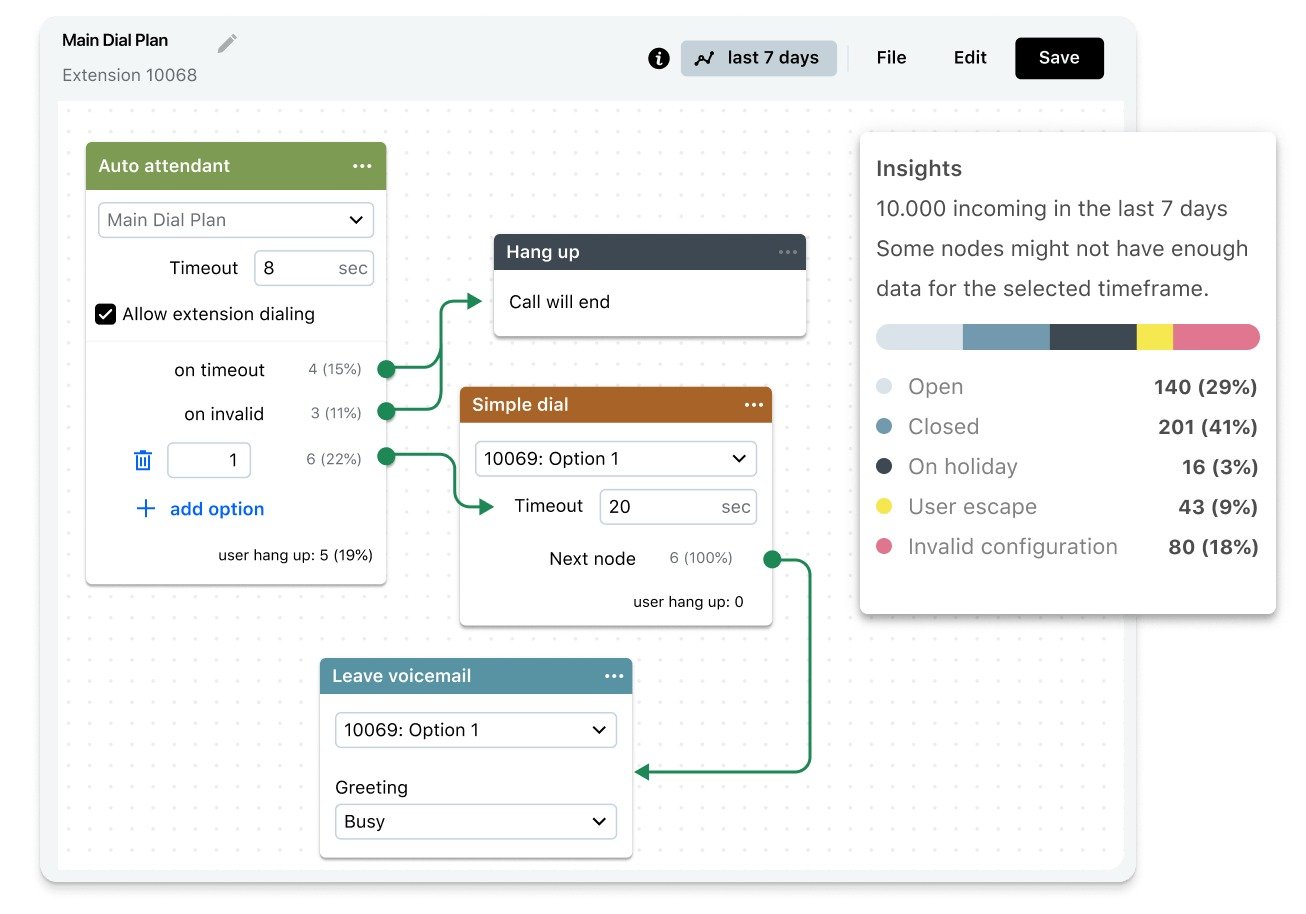Open the Leave voicemail node's ellipsis menu
The width and height of the screenshot is (1306, 914).
614,676
